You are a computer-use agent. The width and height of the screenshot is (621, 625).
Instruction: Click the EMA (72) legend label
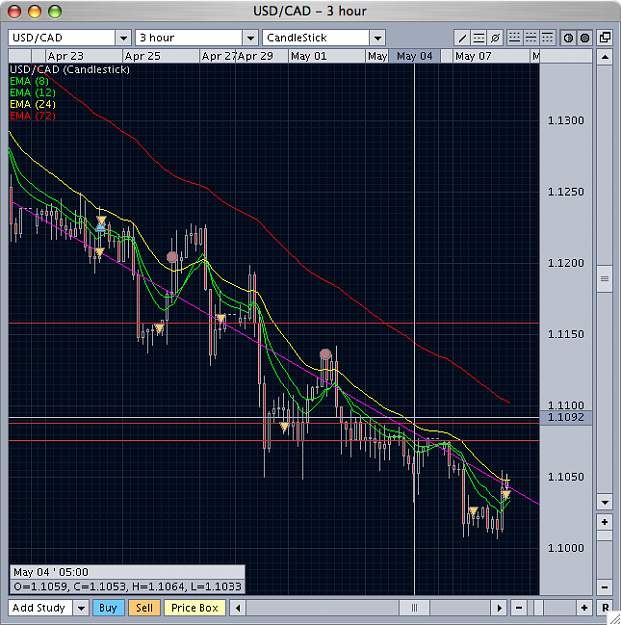33,116
